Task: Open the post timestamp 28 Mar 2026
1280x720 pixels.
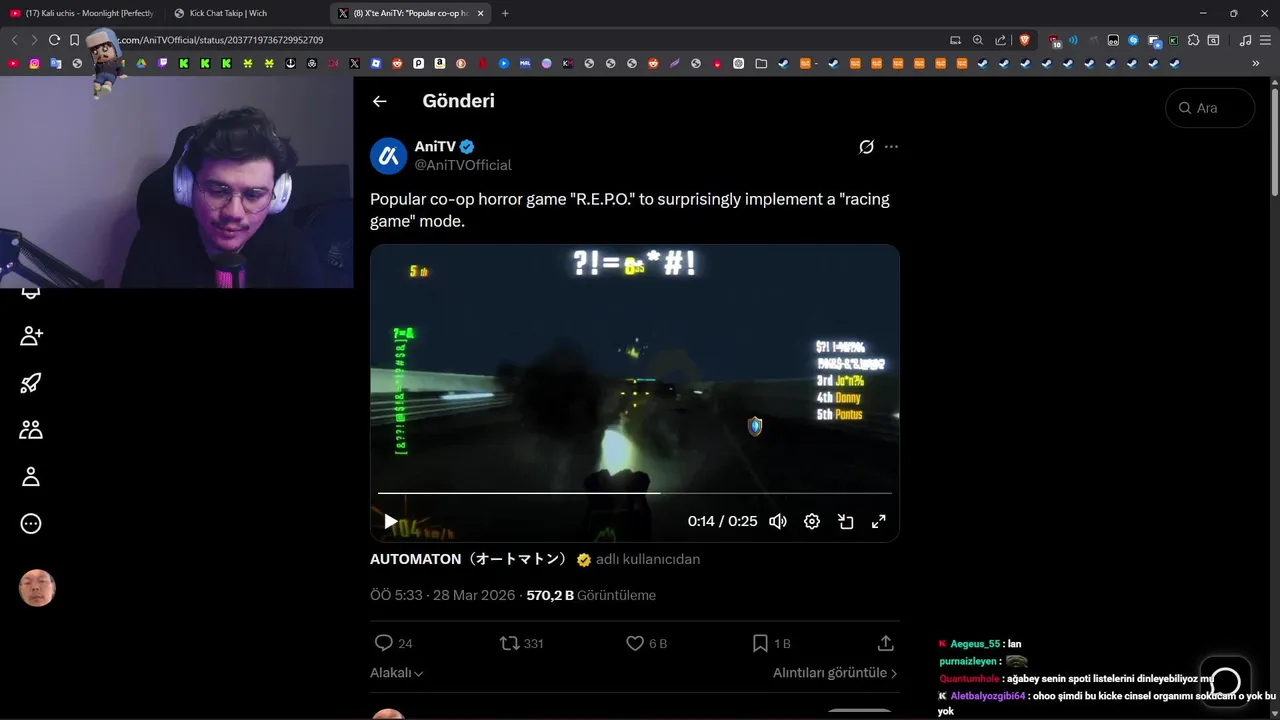Action: pyautogui.click(x=444, y=595)
